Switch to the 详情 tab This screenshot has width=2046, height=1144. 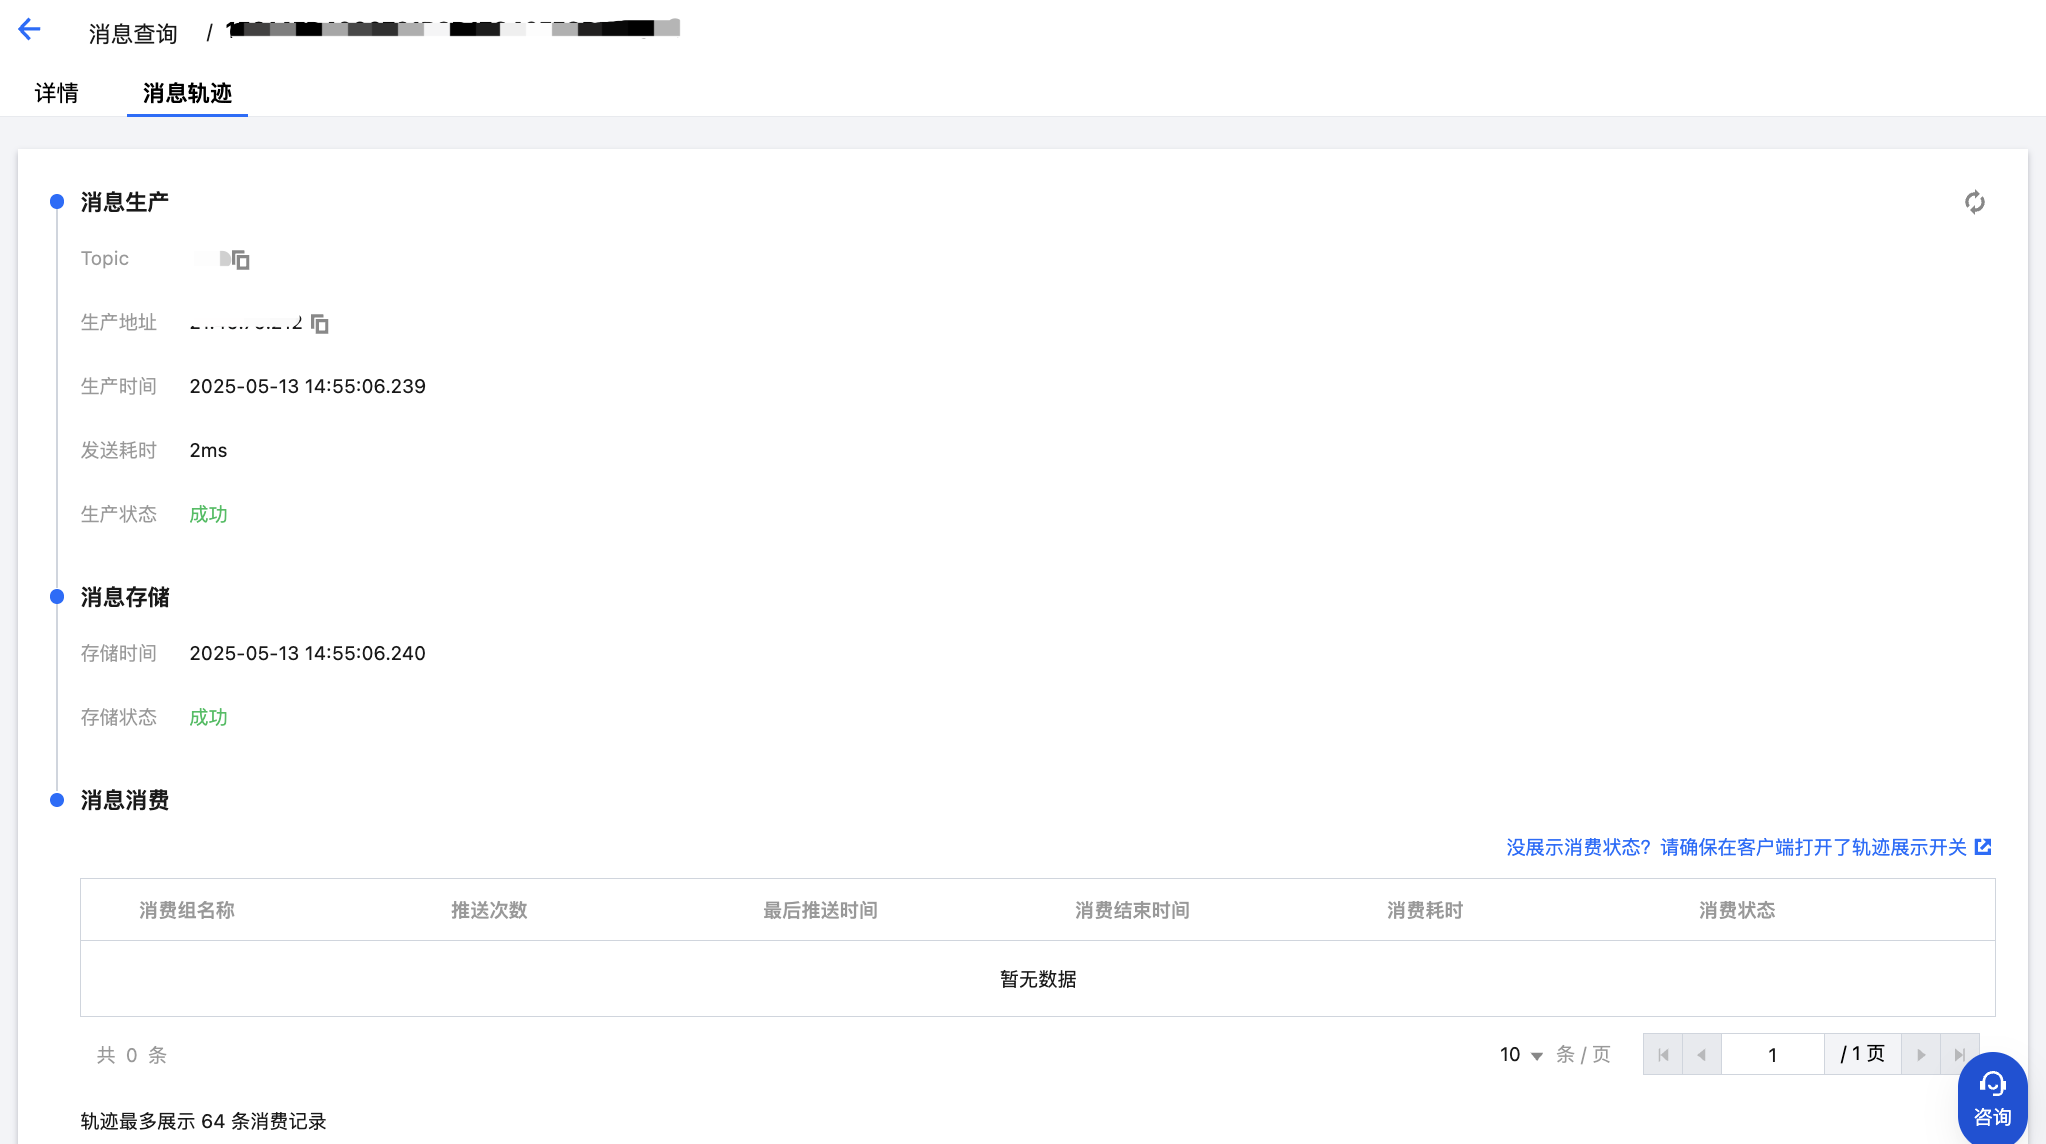[x=57, y=94]
